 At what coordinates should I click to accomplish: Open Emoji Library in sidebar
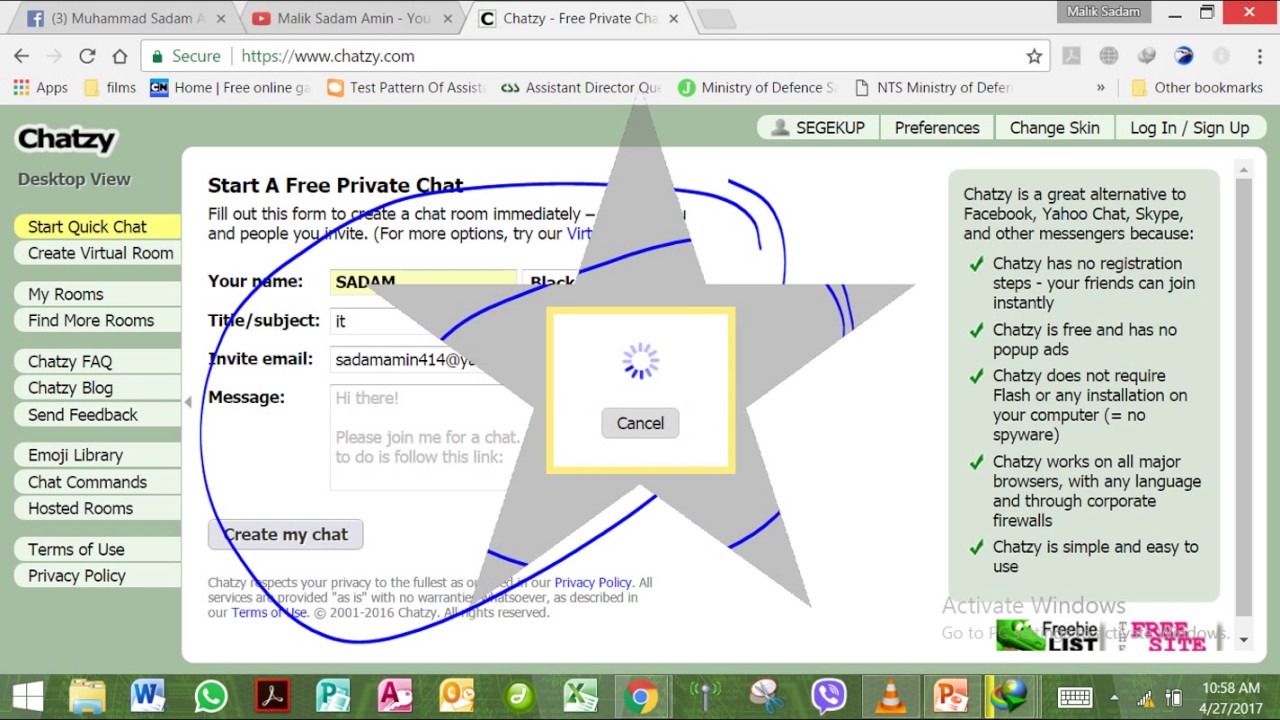97,455
